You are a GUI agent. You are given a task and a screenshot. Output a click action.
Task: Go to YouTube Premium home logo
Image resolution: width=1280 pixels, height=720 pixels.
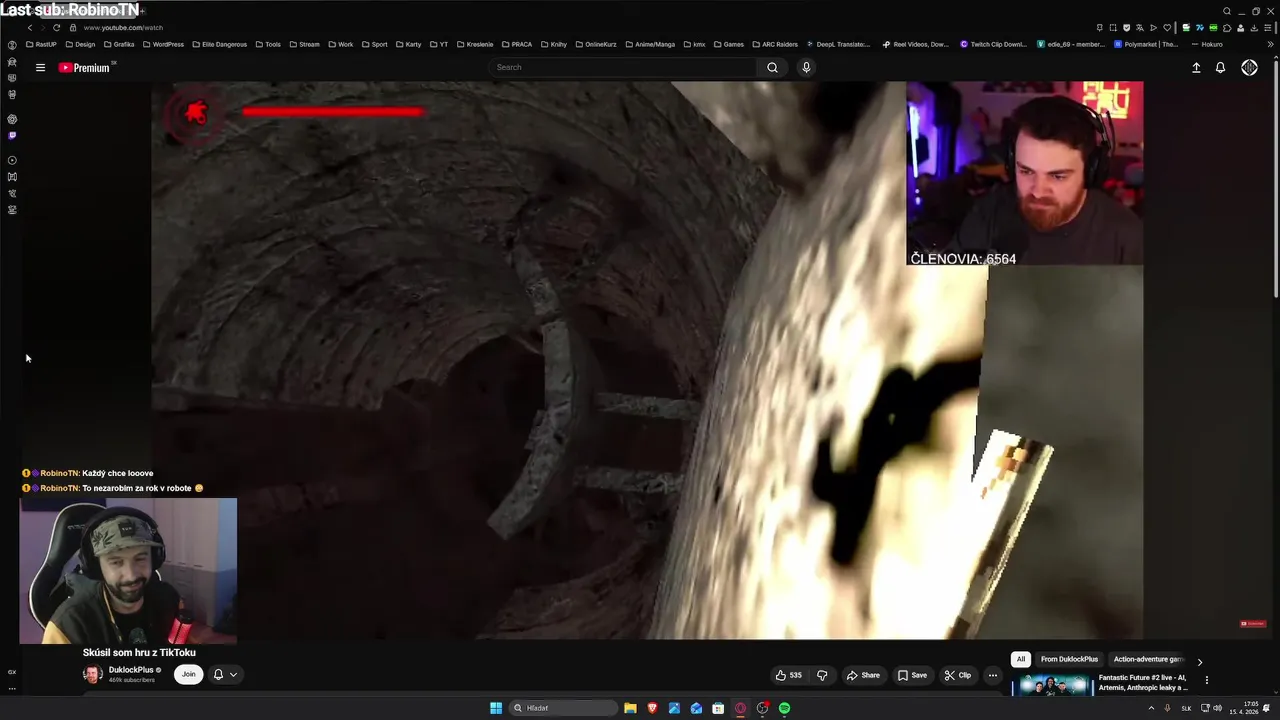click(x=84, y=67)
